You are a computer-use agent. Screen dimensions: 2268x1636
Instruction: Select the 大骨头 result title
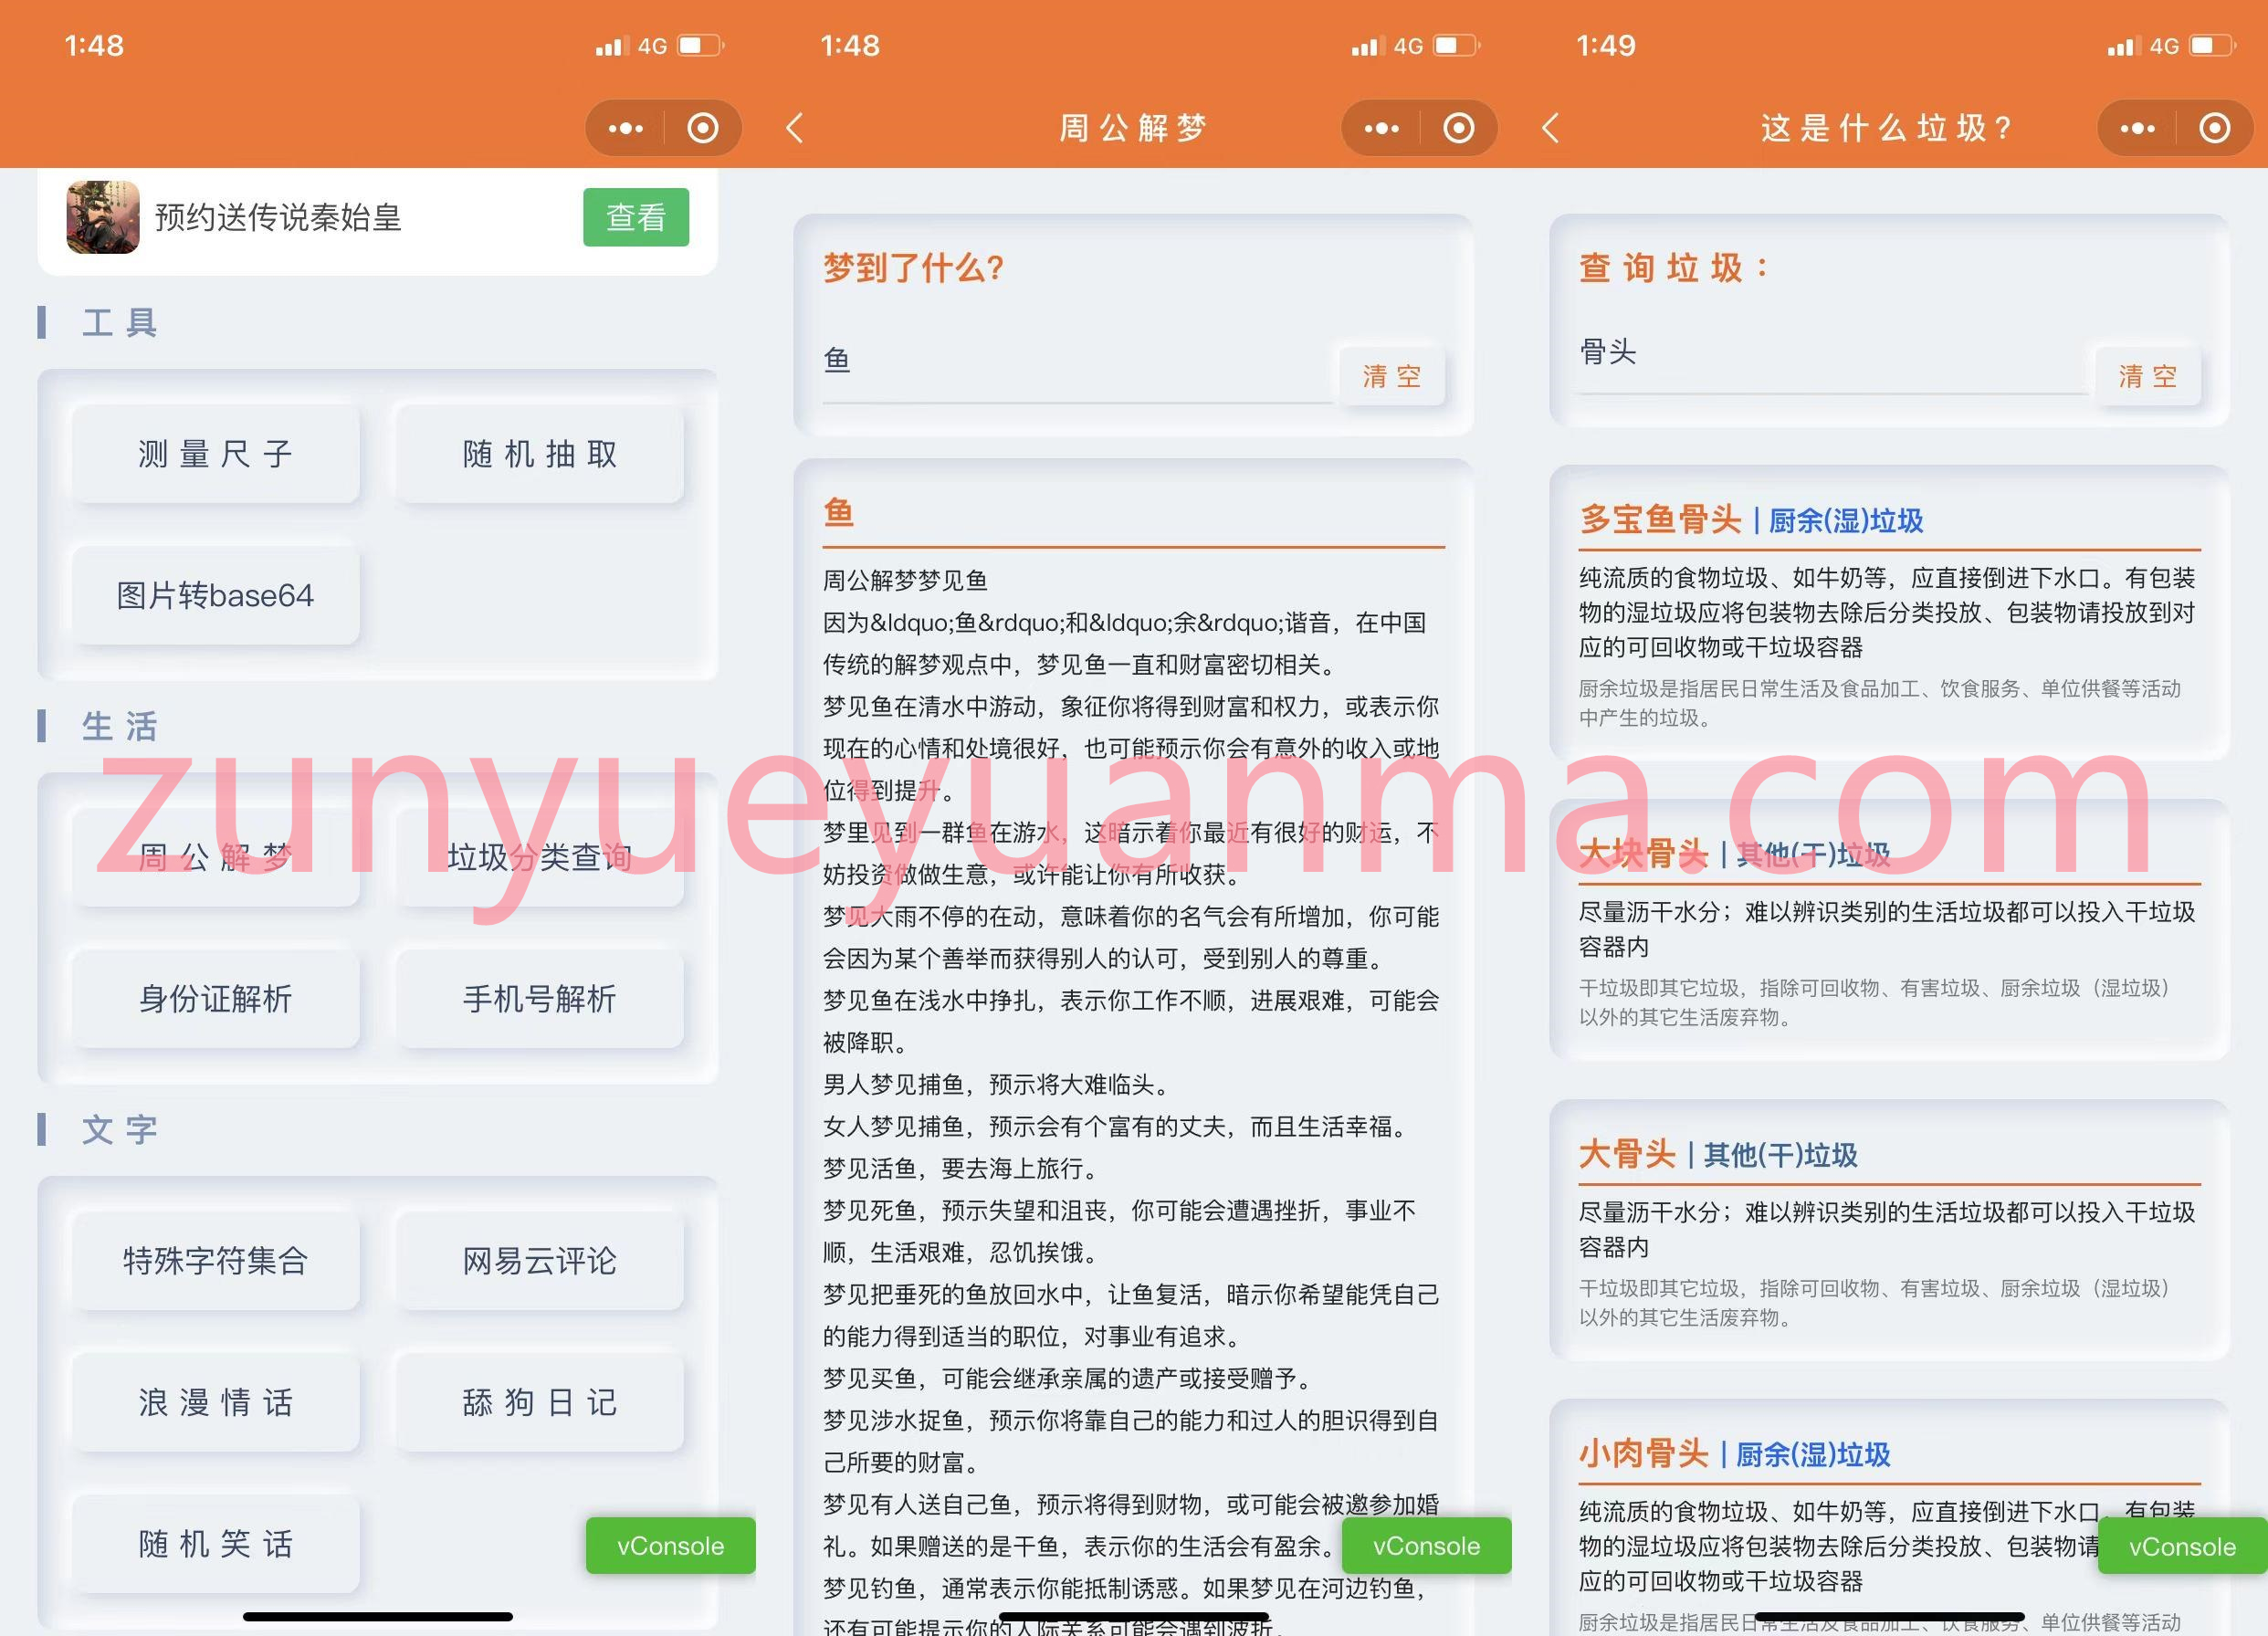1627,1154
